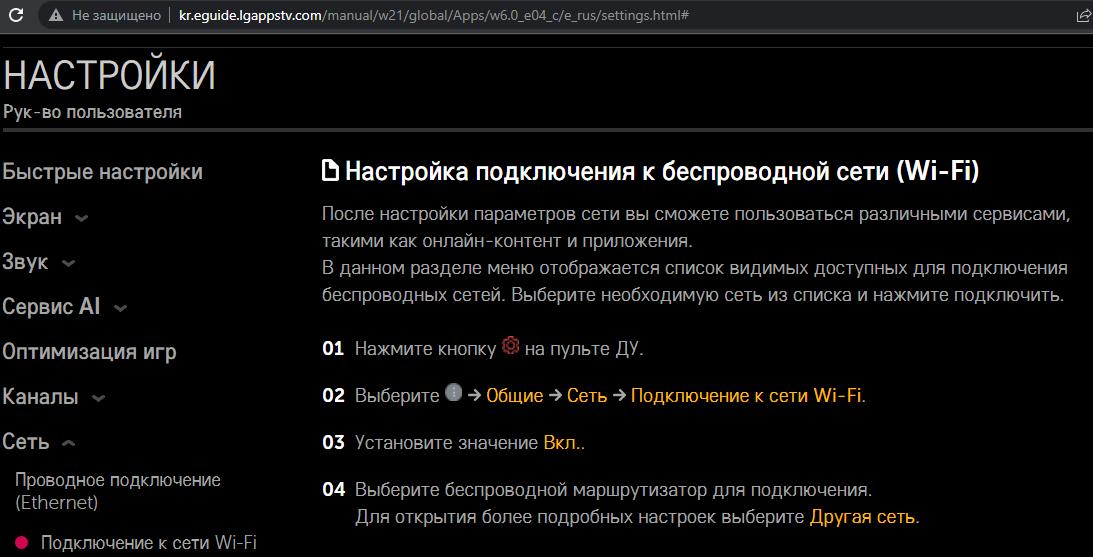This screenshot has width=1093, height=557.
Task: Select Проводное подключение (Ethernet) in the sidebar
Action: coord(117,491)
